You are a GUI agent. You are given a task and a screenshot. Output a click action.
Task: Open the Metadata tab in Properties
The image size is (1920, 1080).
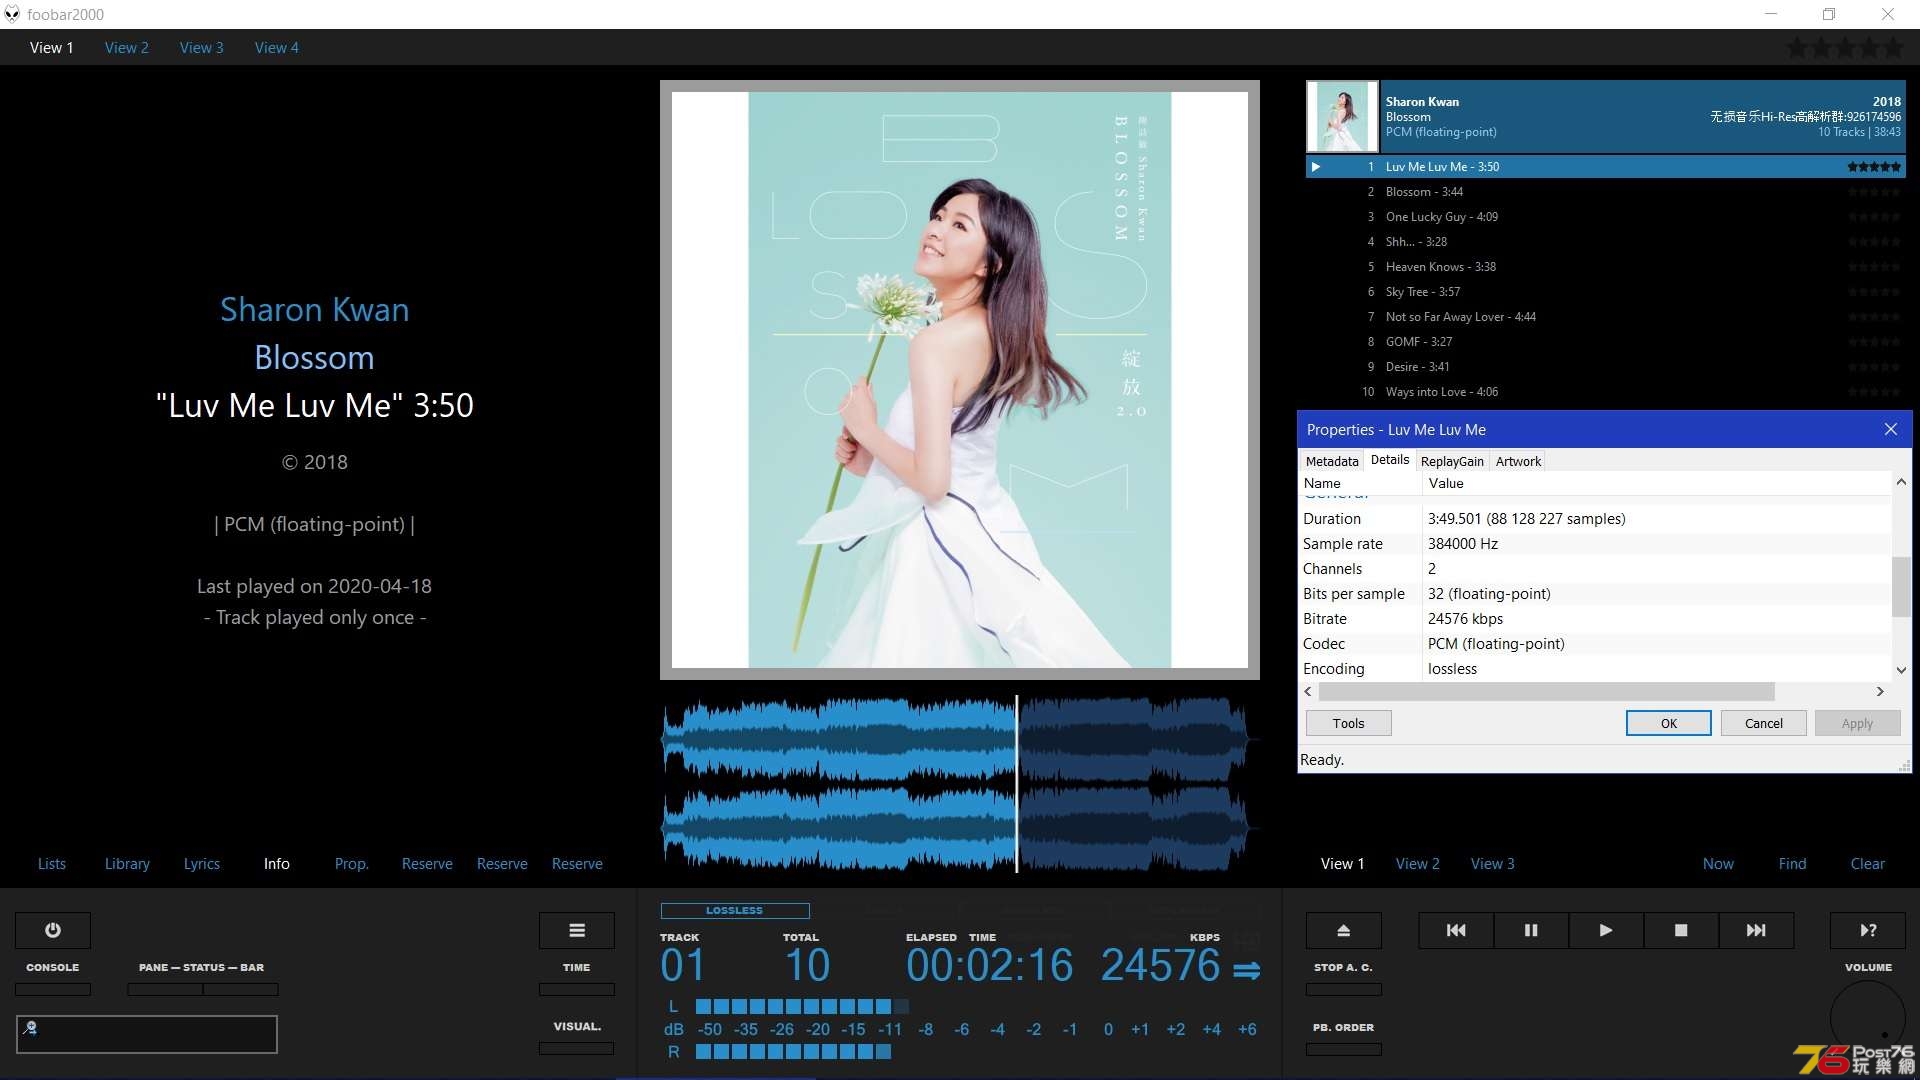[x=1332, y=461]
